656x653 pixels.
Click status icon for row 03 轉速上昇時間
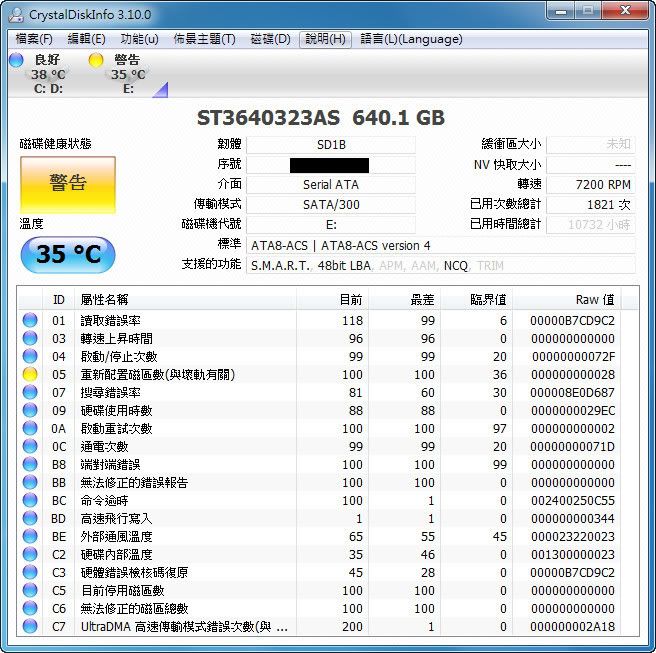point(30,338)
